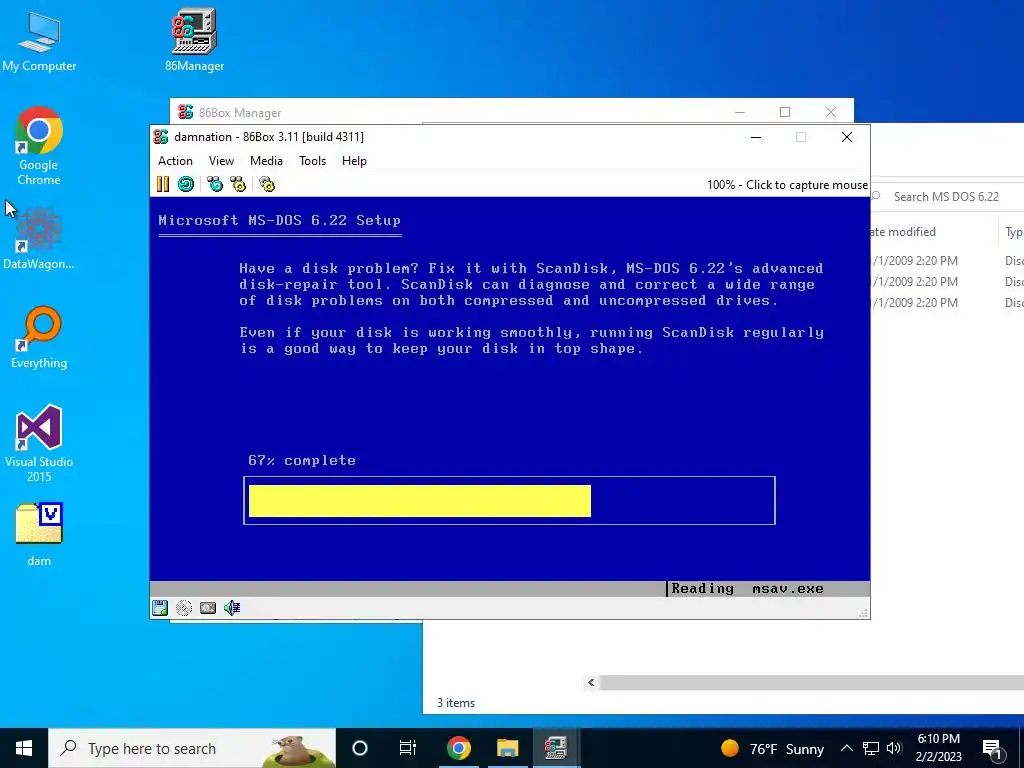Select the 86Manager desktop icon

click(195, 39)
